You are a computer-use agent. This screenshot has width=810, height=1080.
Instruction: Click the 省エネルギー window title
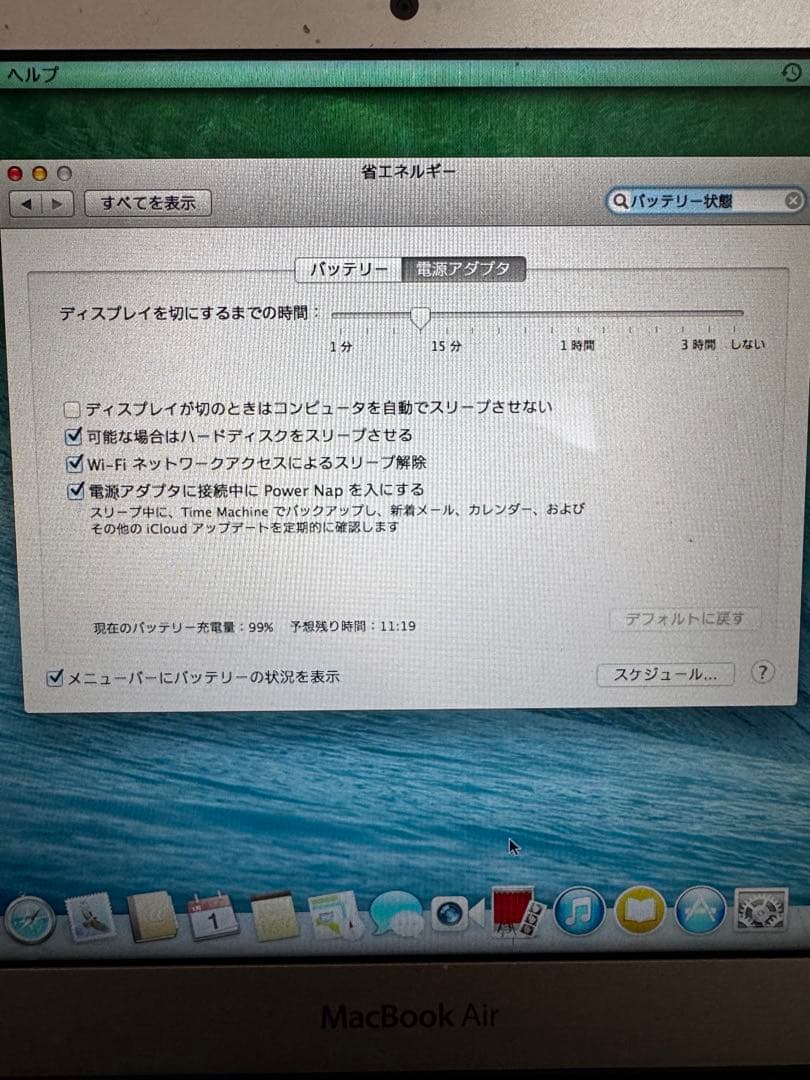click(408, 171)
